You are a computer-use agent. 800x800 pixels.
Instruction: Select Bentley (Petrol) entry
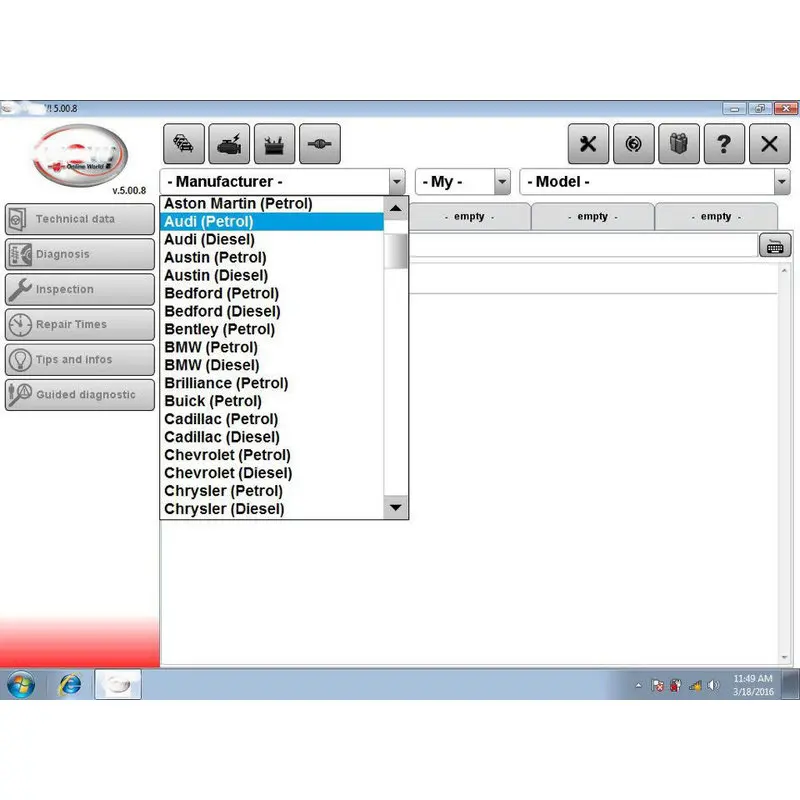pyautogui.click(x=272, y=329)
